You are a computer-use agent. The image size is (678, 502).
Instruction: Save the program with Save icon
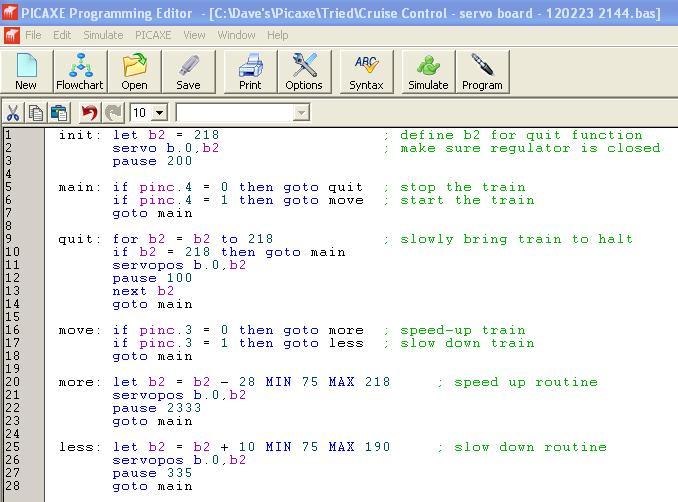pyautogui.click(x=188, y=71)
